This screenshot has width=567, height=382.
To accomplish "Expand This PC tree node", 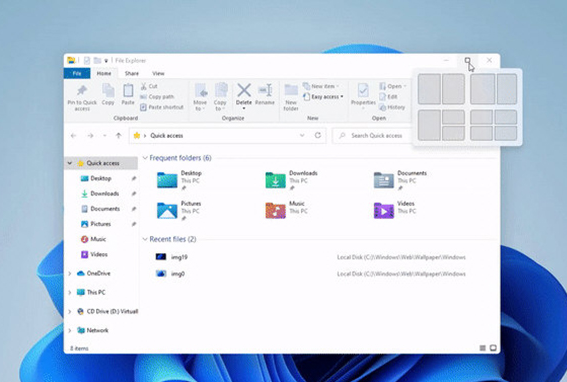I will [69, 292].
